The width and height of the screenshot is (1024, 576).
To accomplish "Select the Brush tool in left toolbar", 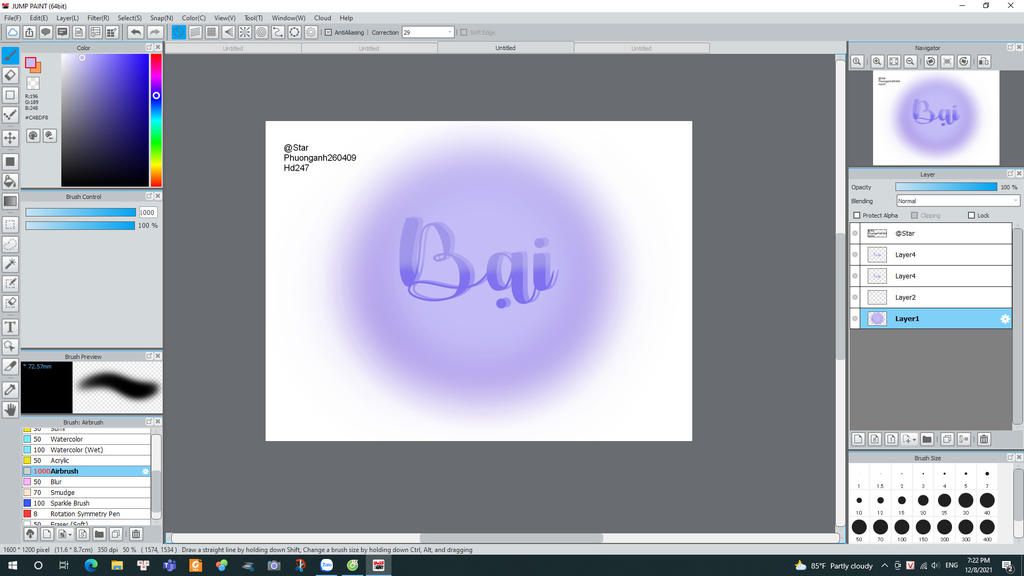I will click(x=10, y=56).
